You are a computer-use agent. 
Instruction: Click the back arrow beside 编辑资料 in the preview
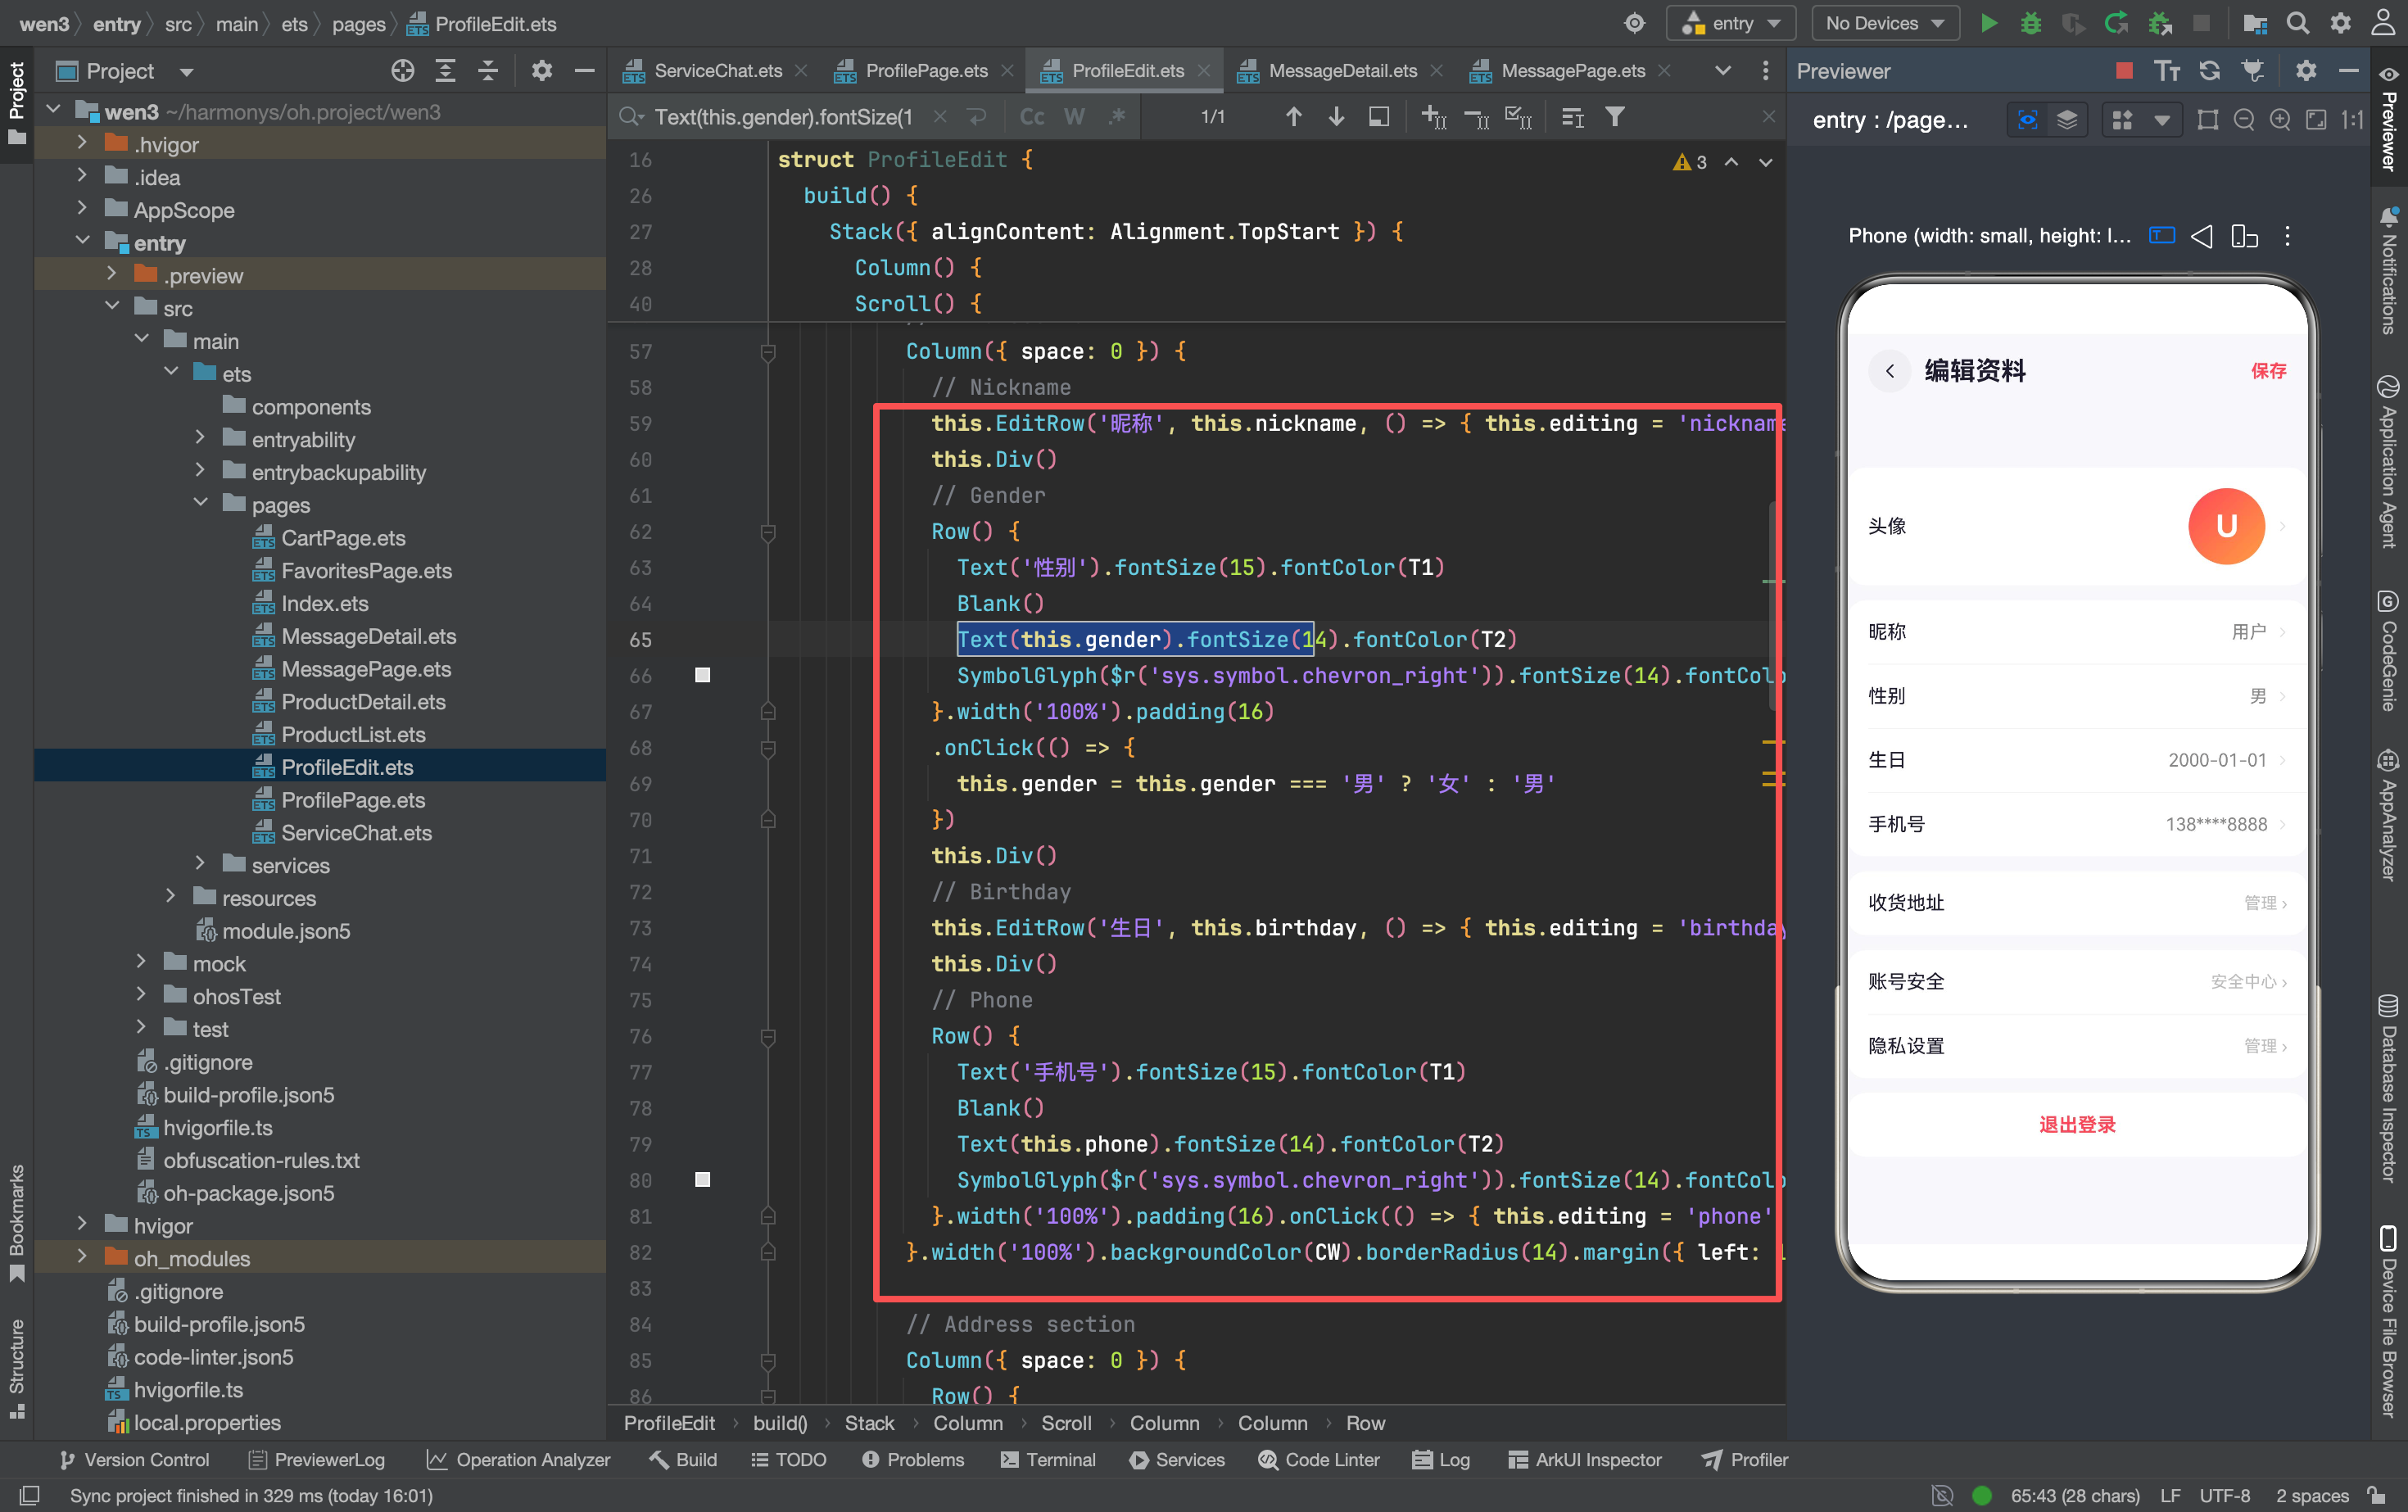1889,370
